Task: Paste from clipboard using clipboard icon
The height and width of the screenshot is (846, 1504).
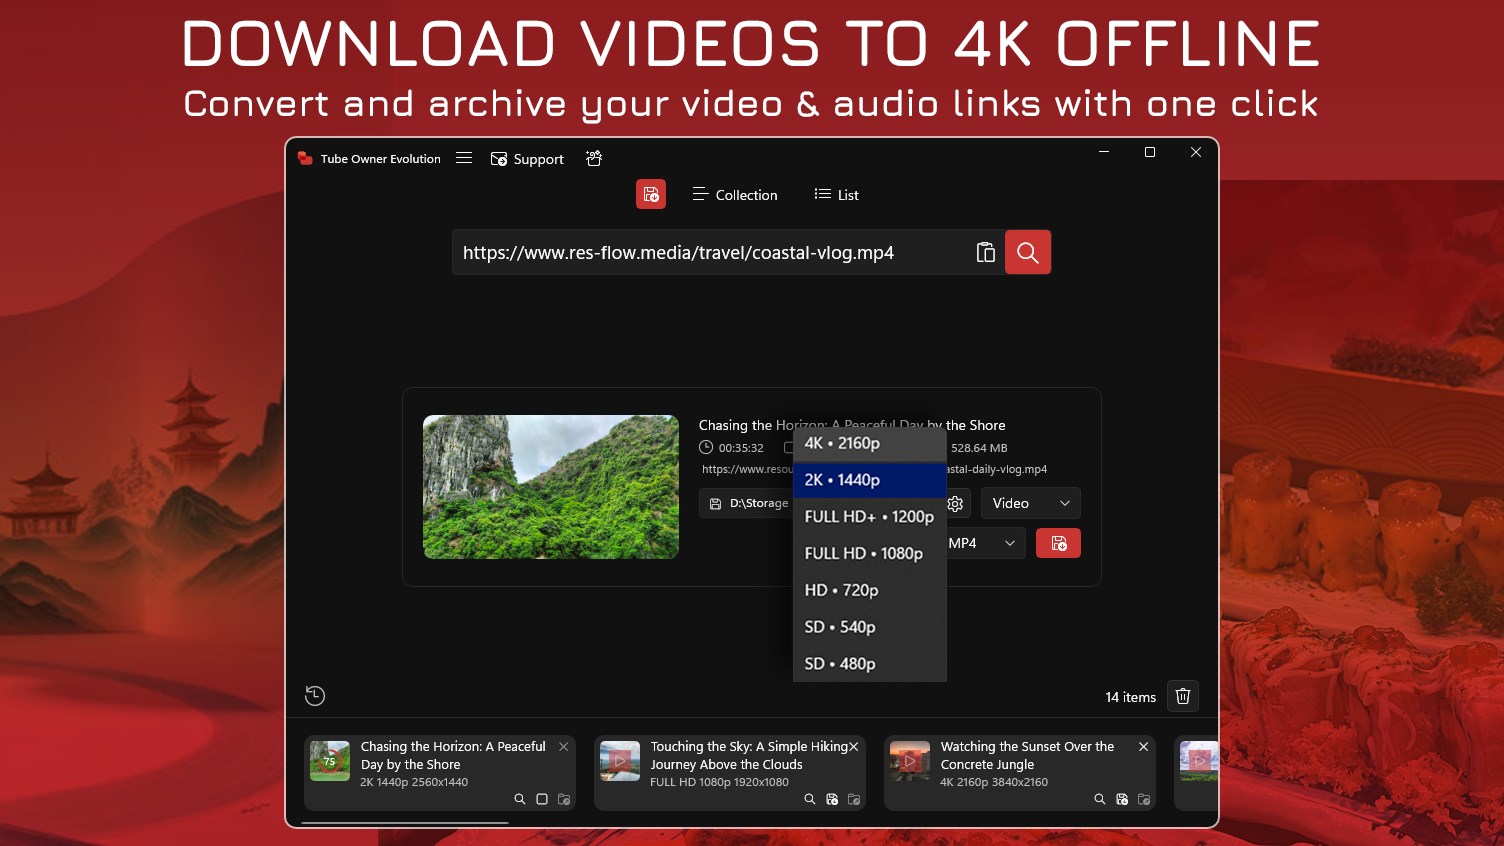Action: tap(986, 252)
